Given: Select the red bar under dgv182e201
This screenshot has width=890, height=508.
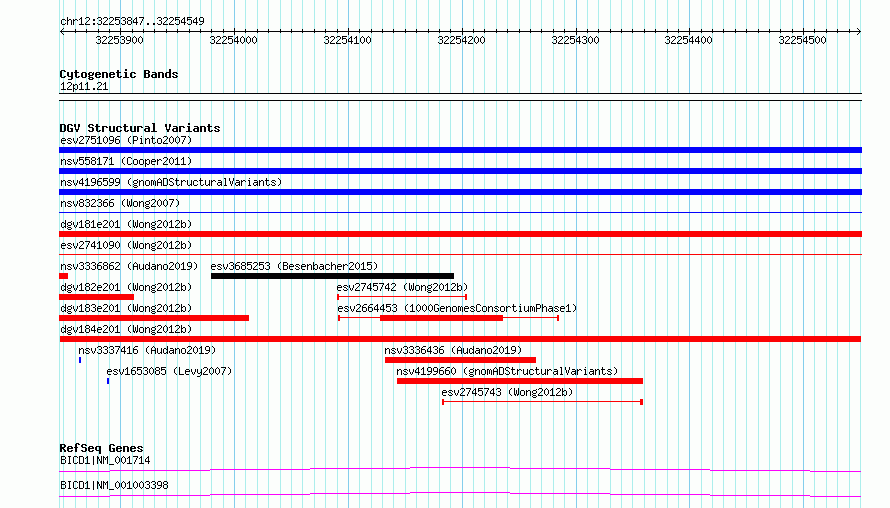Looking at the screenshot, I should click(x=96, y=297).
